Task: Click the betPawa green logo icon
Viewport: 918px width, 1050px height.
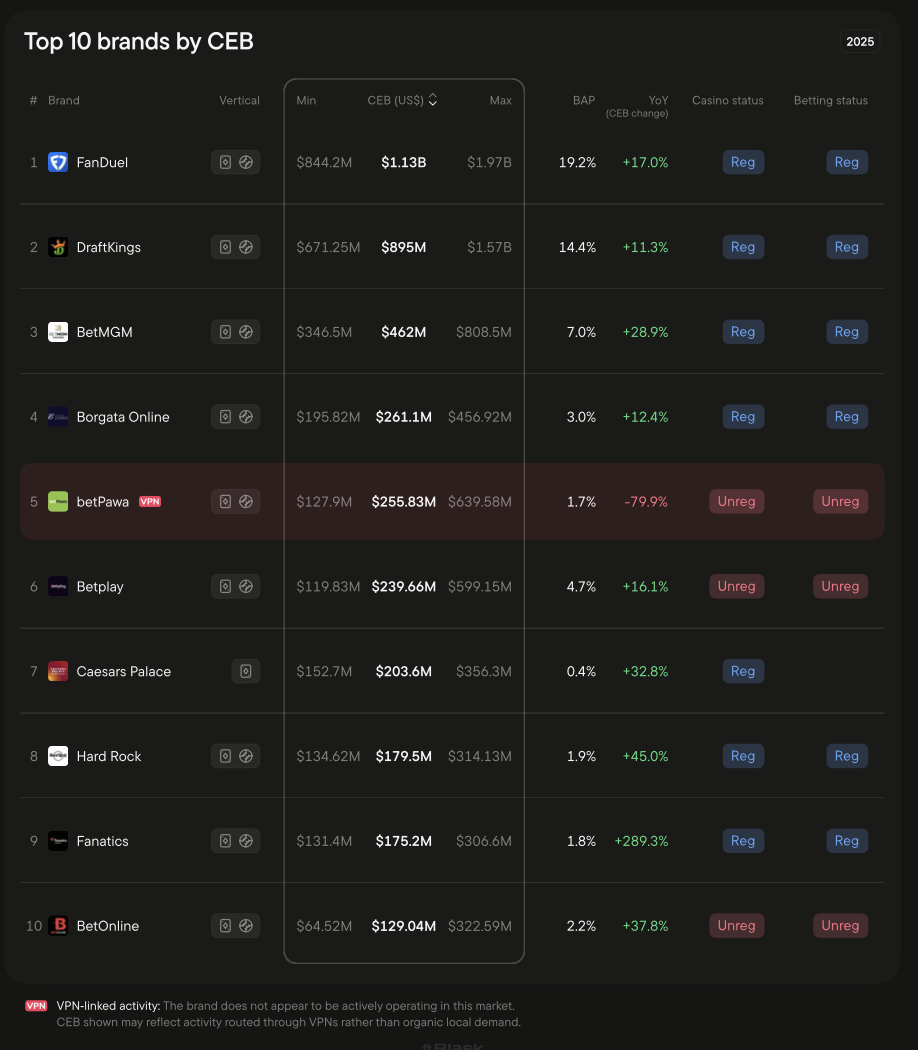Action: tap(58, 502)
